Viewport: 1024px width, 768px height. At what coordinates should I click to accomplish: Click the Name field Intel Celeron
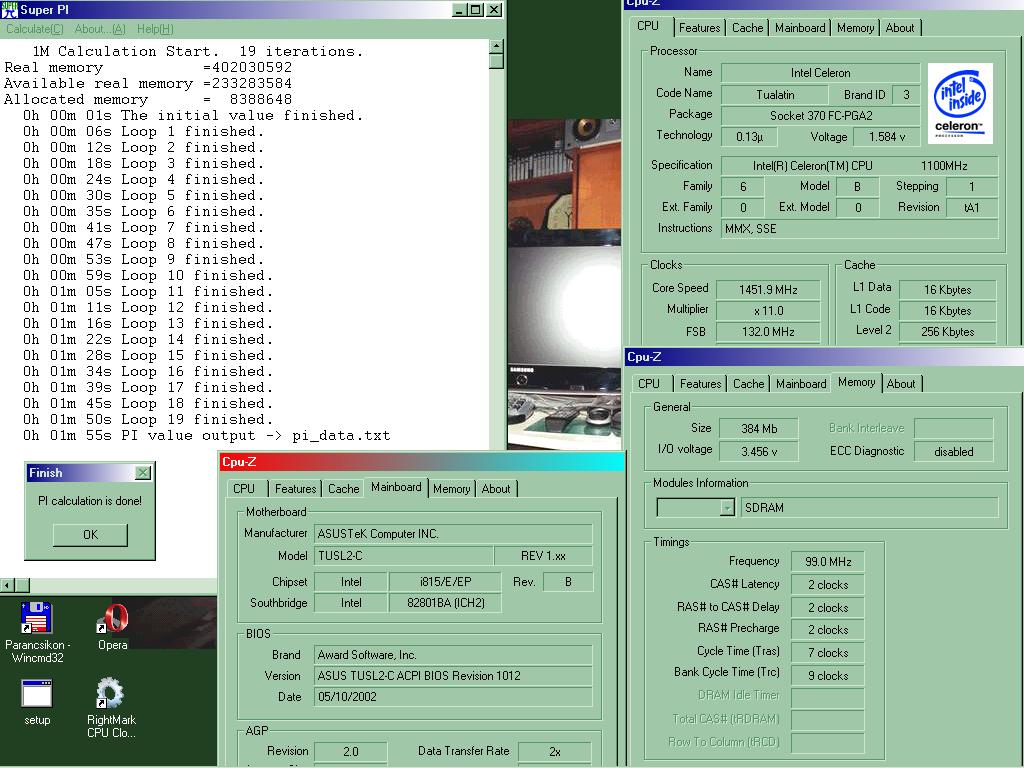[x=820, y=72]
